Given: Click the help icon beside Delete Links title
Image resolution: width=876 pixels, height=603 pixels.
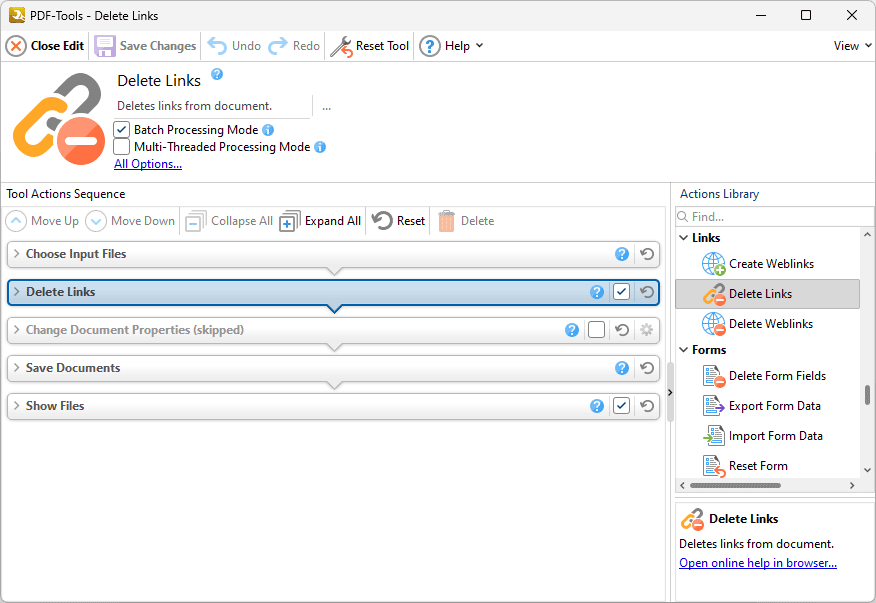Looking at the screenshot, I should [217, 74].
